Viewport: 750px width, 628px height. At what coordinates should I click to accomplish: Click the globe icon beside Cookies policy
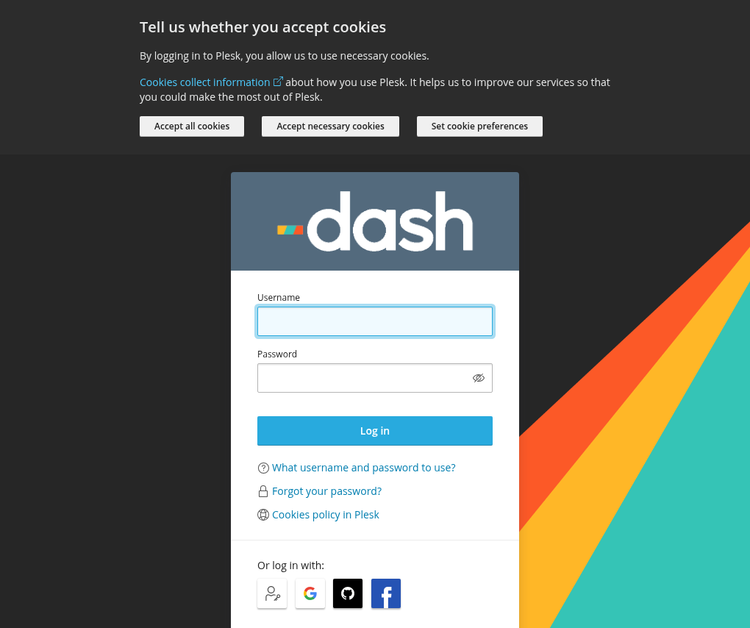[264, 515]
